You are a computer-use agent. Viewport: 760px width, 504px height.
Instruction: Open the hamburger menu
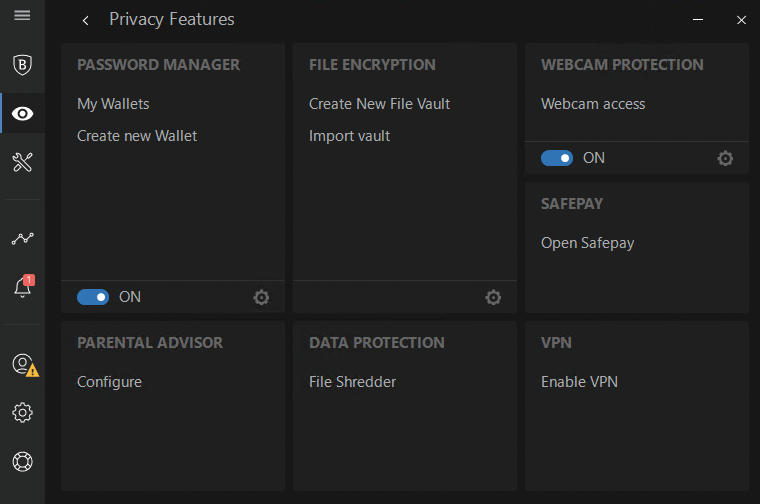click(x=22, y=16)
